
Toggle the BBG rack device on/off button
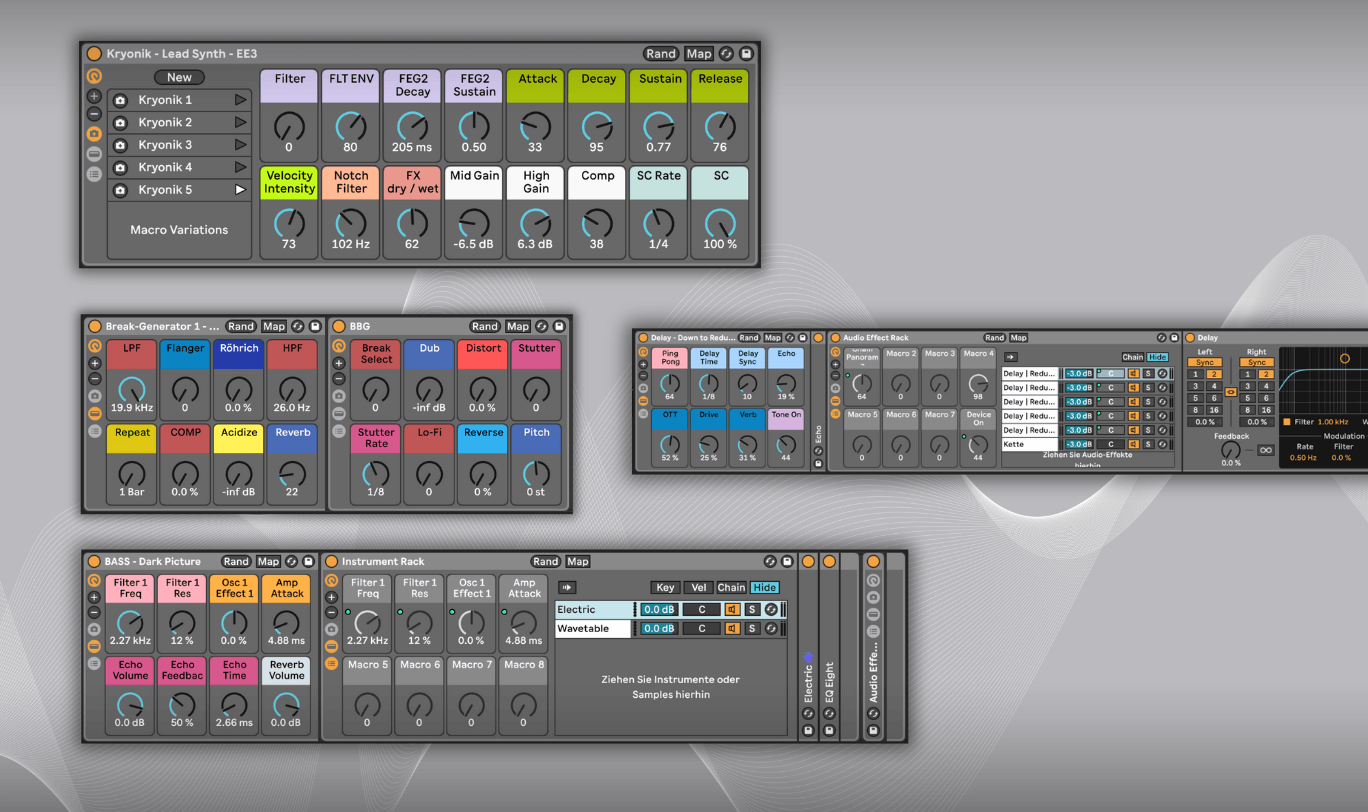pos(338,326)
